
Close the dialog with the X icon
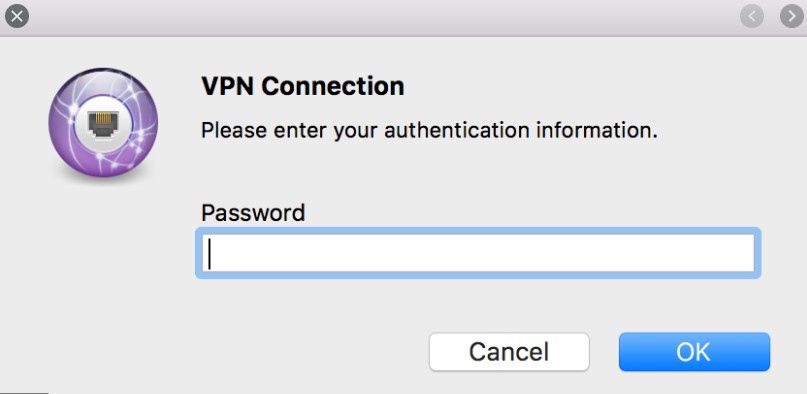[x=16, y=16]
